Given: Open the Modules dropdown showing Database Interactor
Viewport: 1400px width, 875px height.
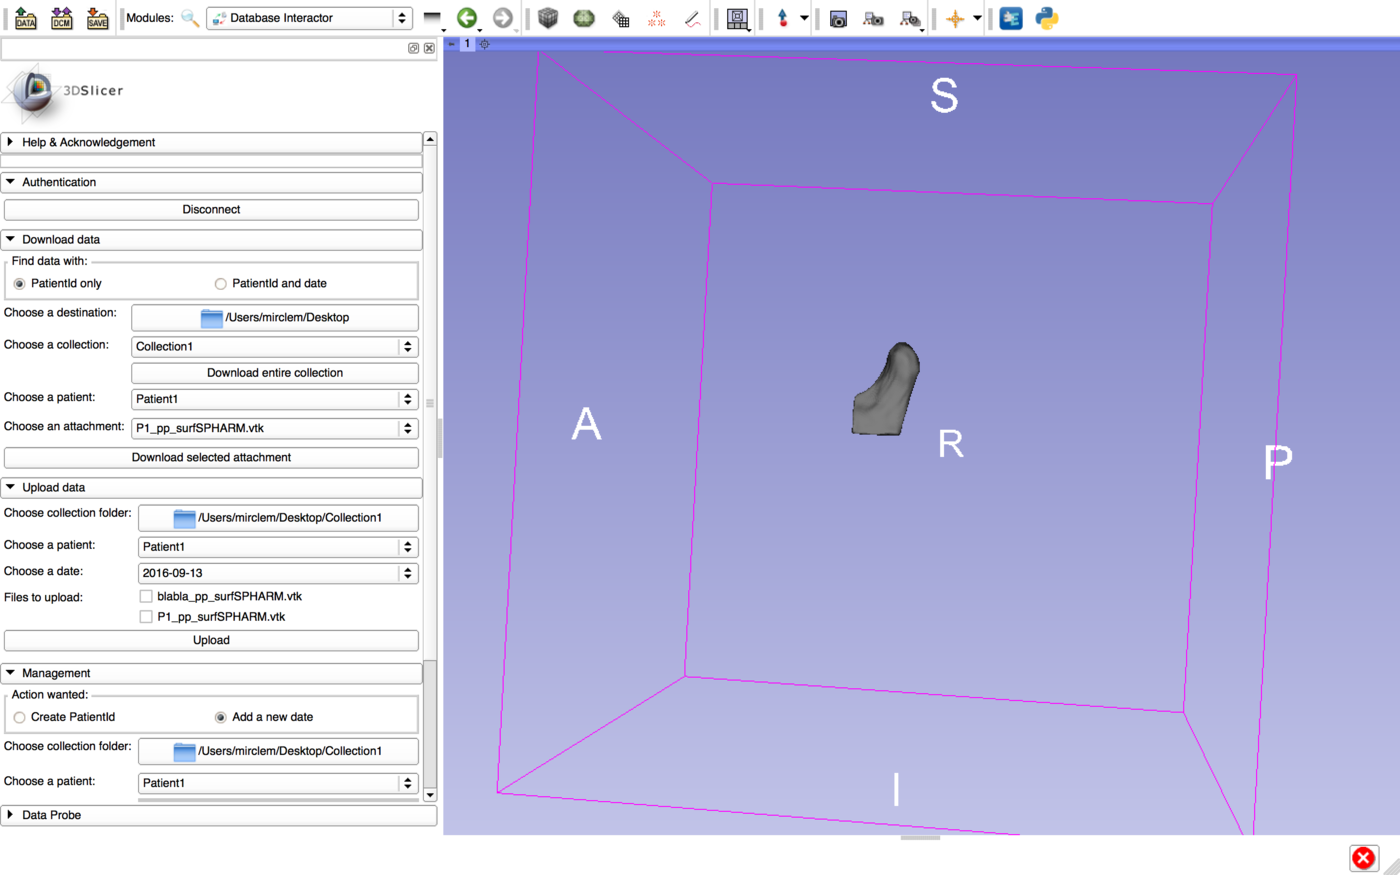Looking at the screenshot, I should tap(309, 18).
